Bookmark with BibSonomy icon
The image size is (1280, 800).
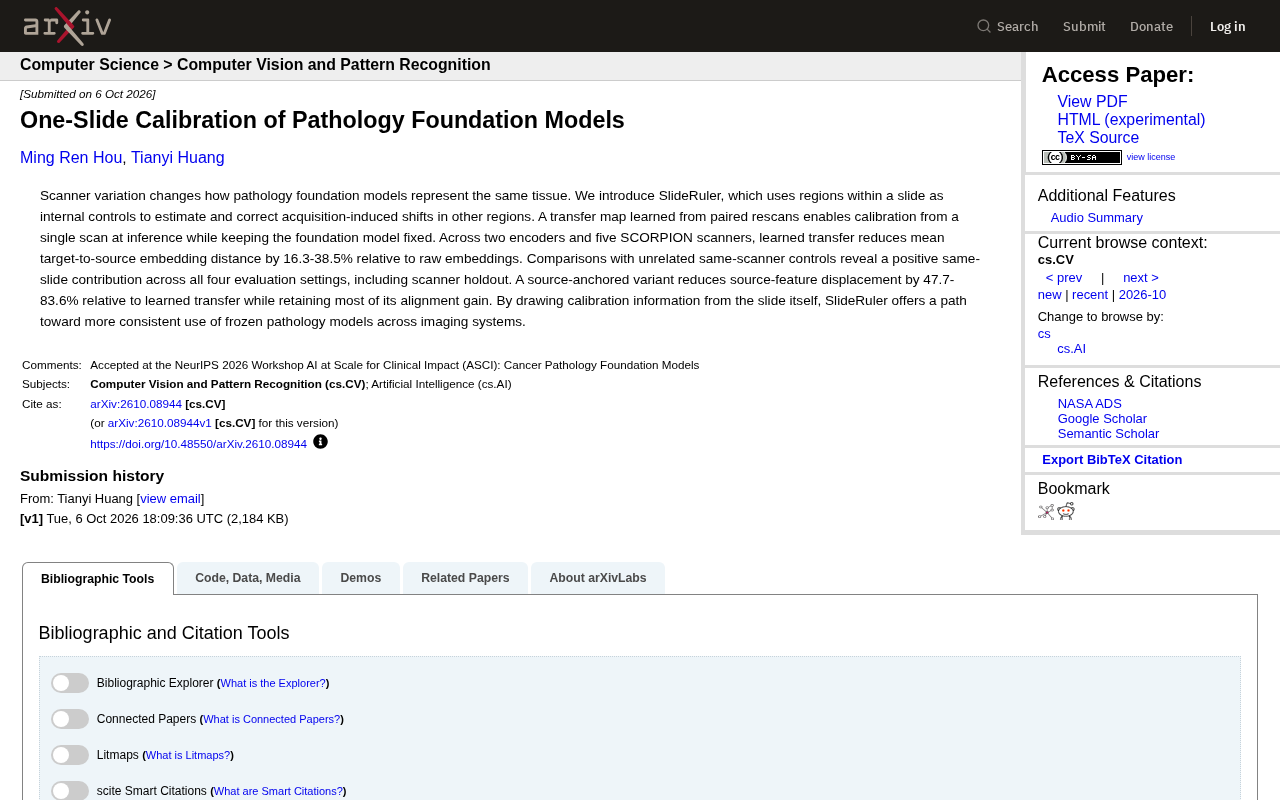click(x=1046, y=512)
